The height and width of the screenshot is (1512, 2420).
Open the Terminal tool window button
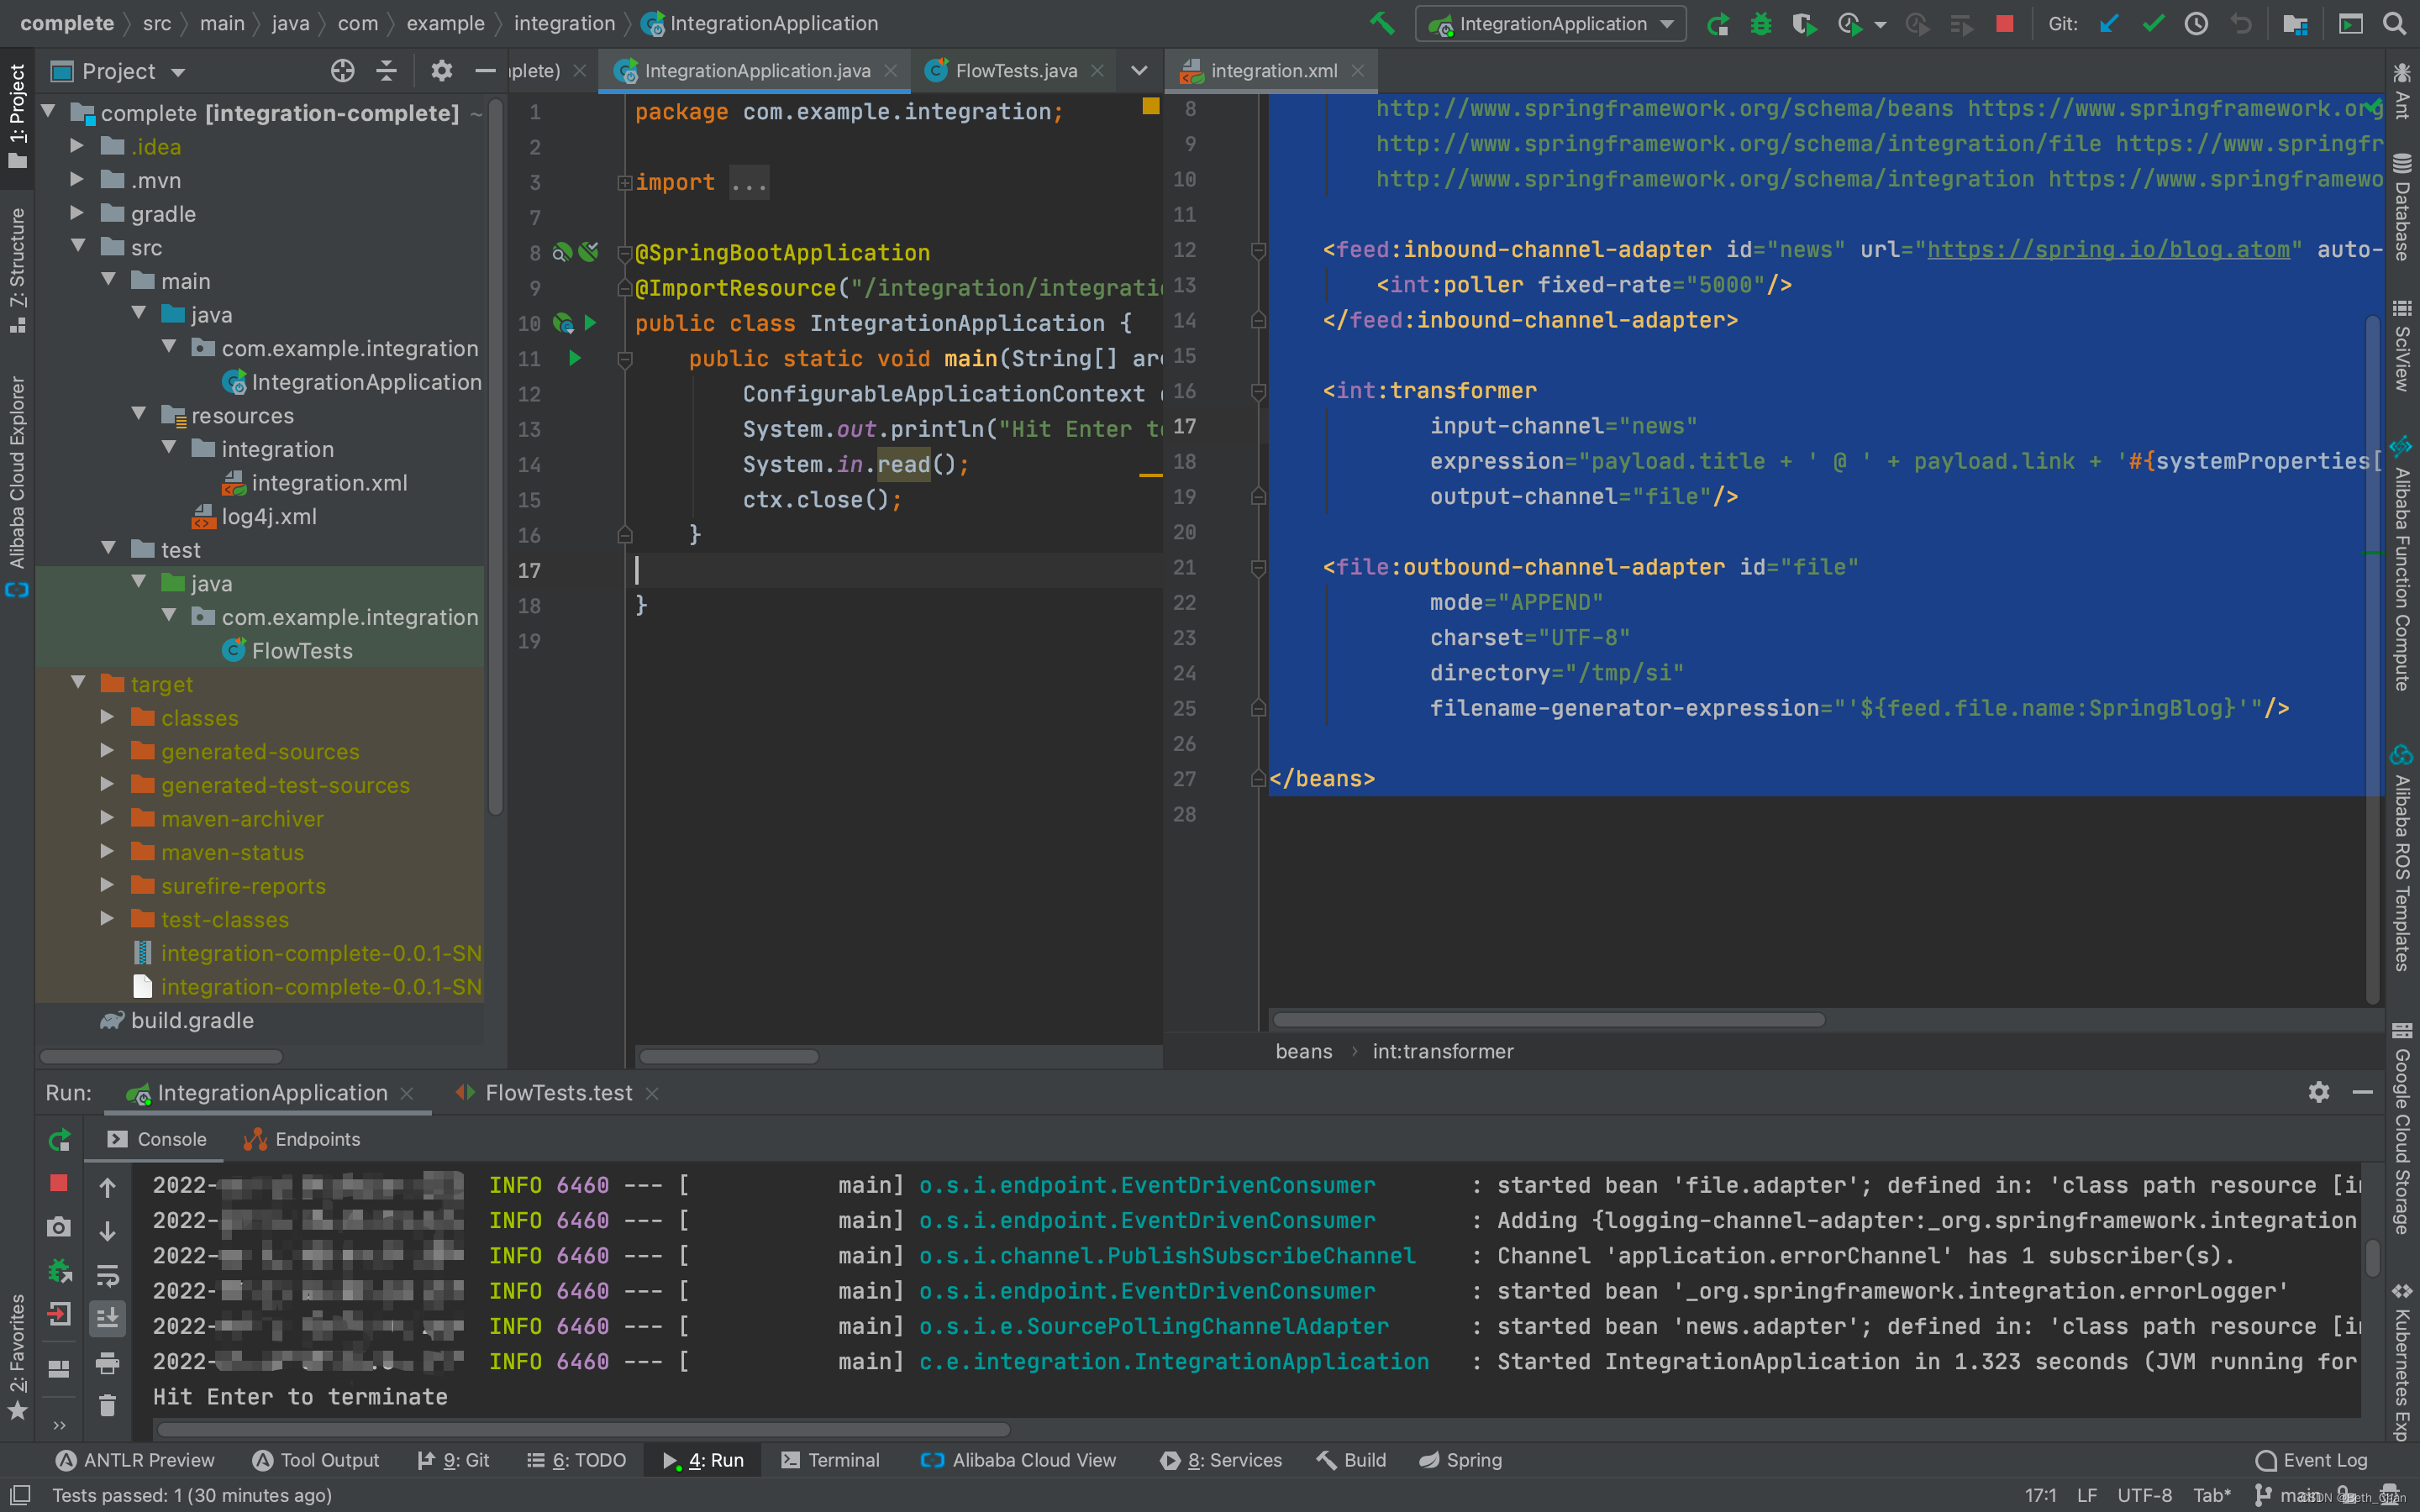coord(830,1460)
